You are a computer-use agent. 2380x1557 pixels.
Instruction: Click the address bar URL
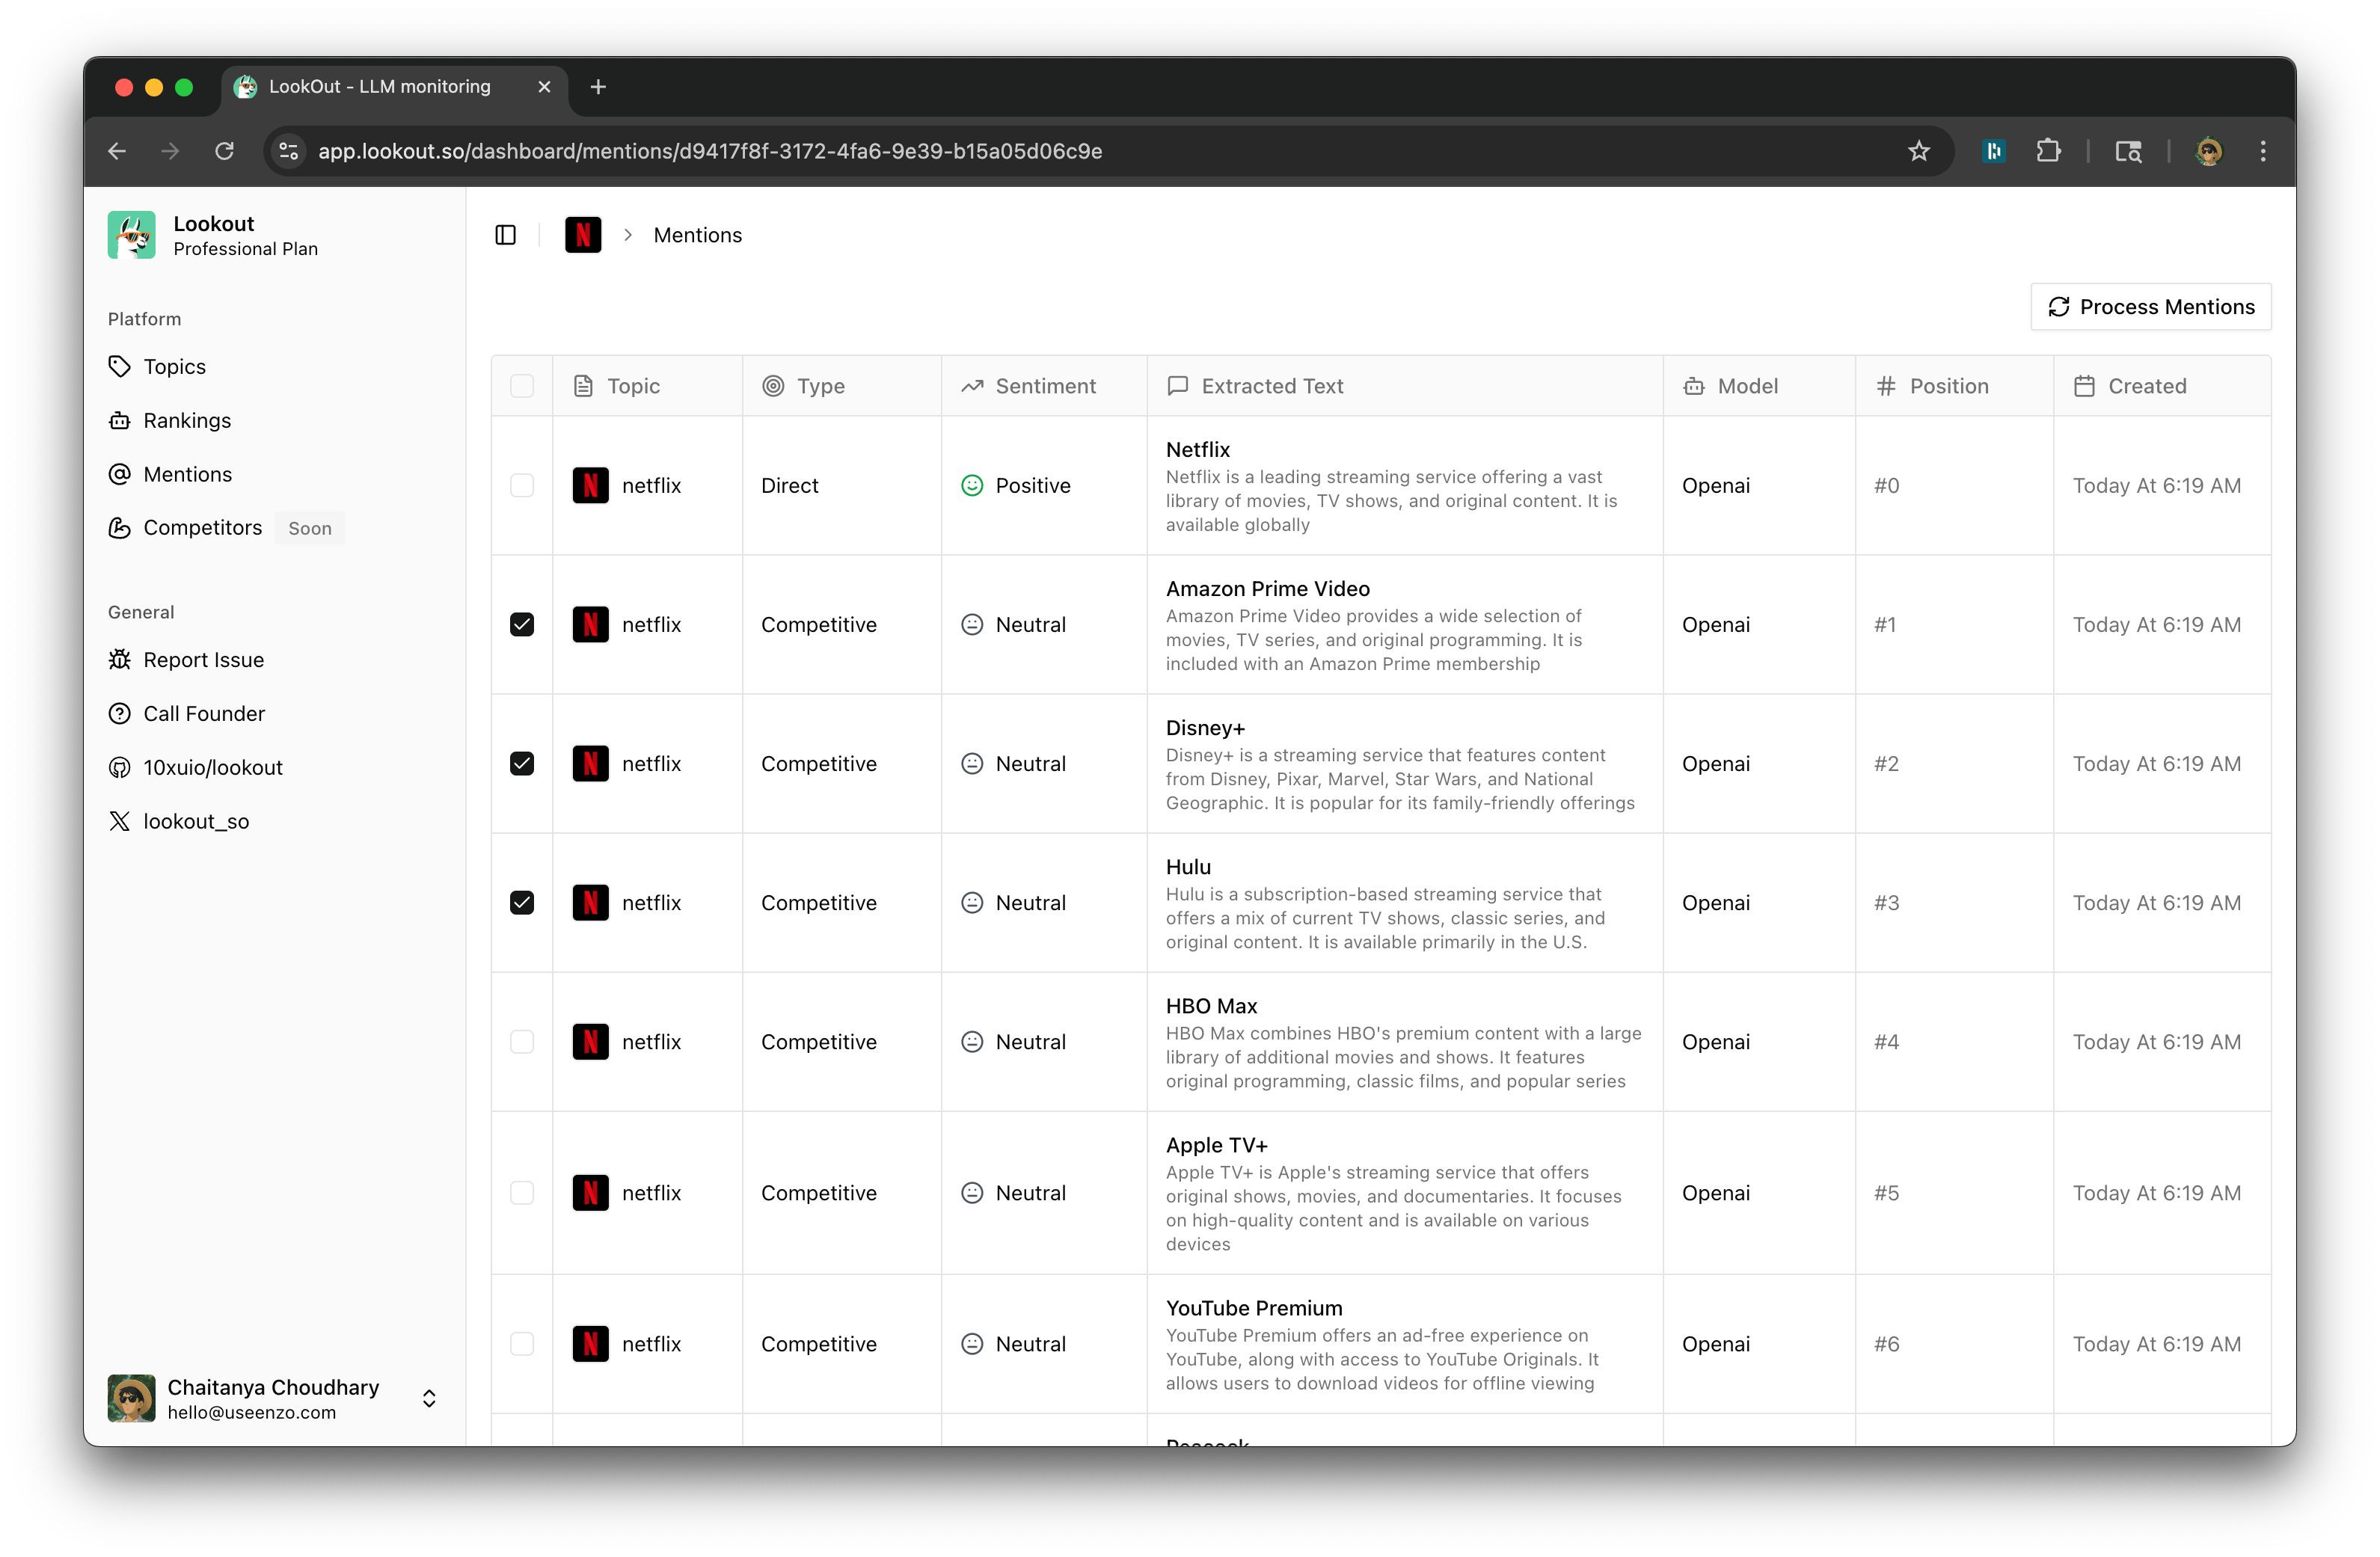click(x=710, y=151)
